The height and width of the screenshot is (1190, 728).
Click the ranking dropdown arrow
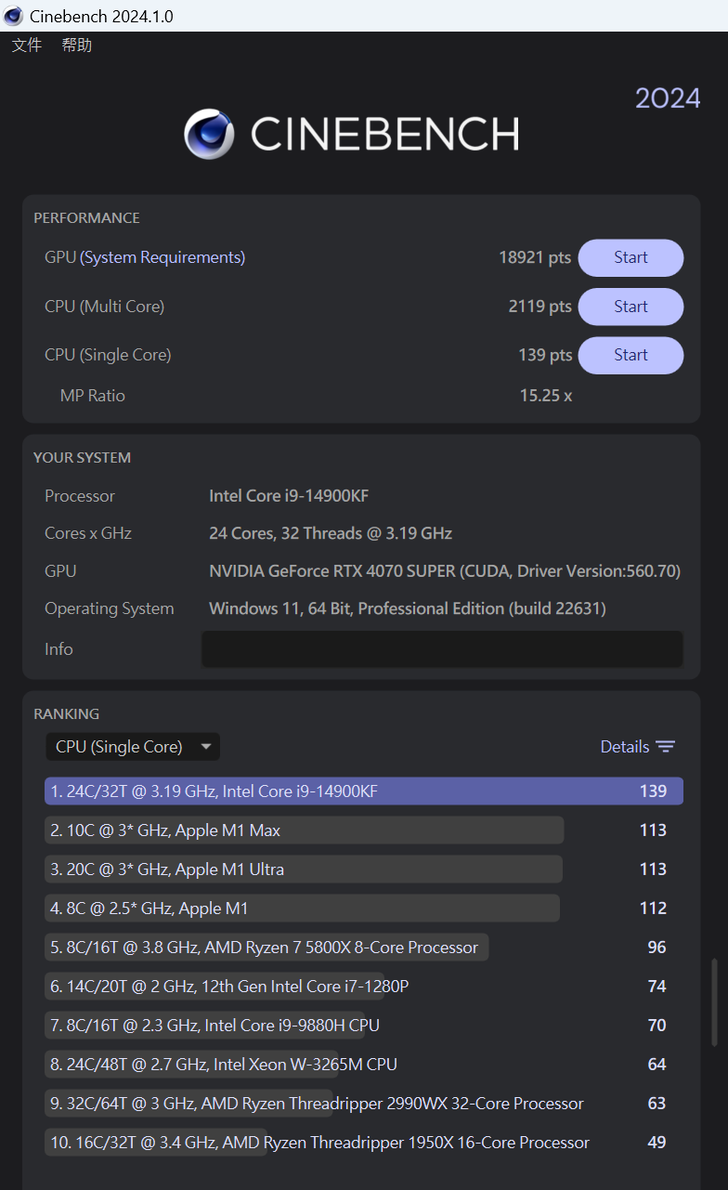click(x=206, y=747)
